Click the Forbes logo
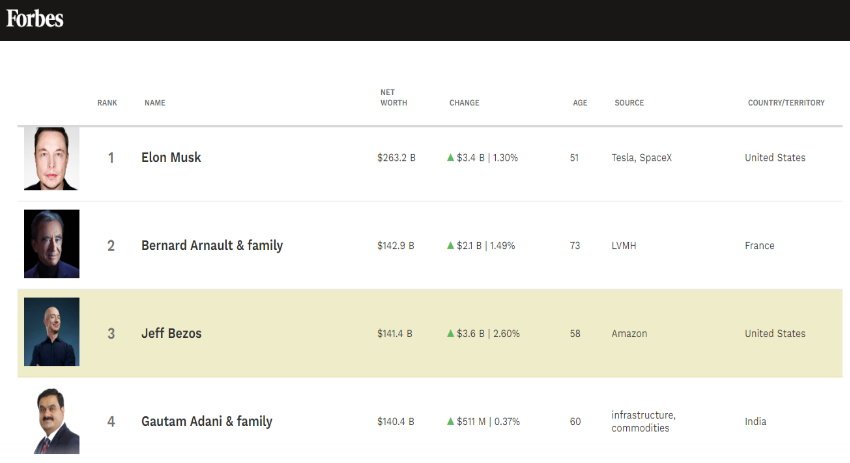Image resolution: width=850 pixels, height=463 pixels. (35, 18)
